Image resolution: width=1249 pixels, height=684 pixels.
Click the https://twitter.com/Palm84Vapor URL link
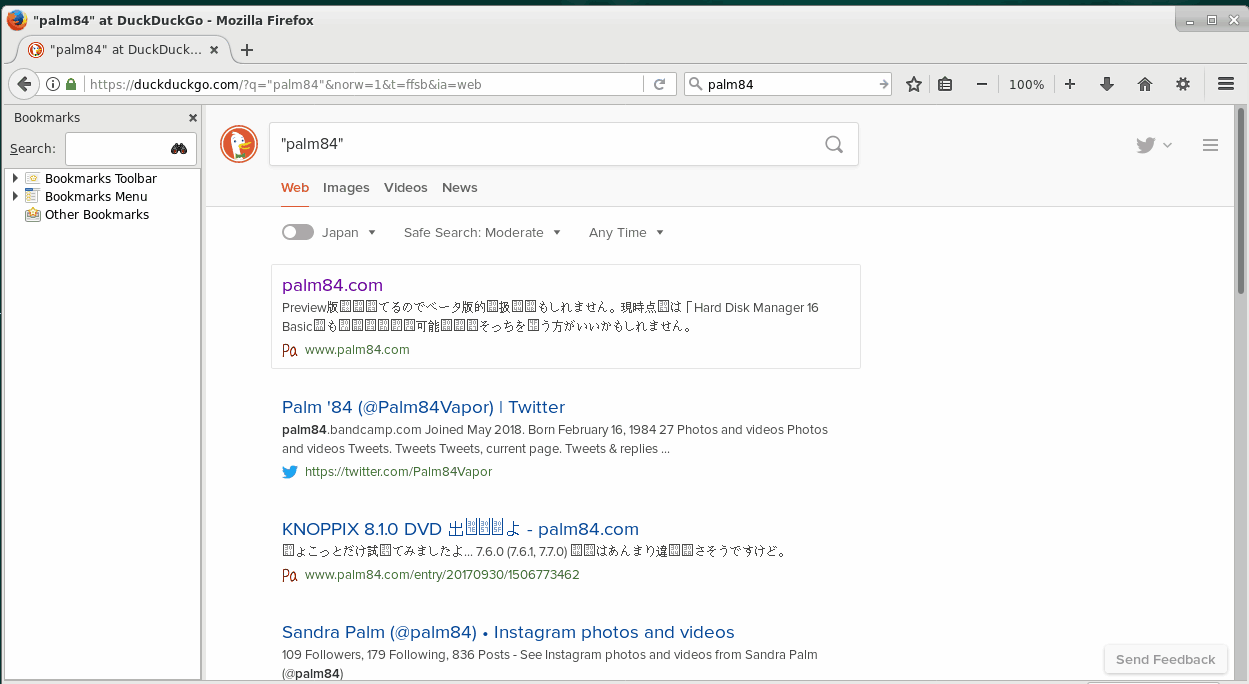[398, 472]
